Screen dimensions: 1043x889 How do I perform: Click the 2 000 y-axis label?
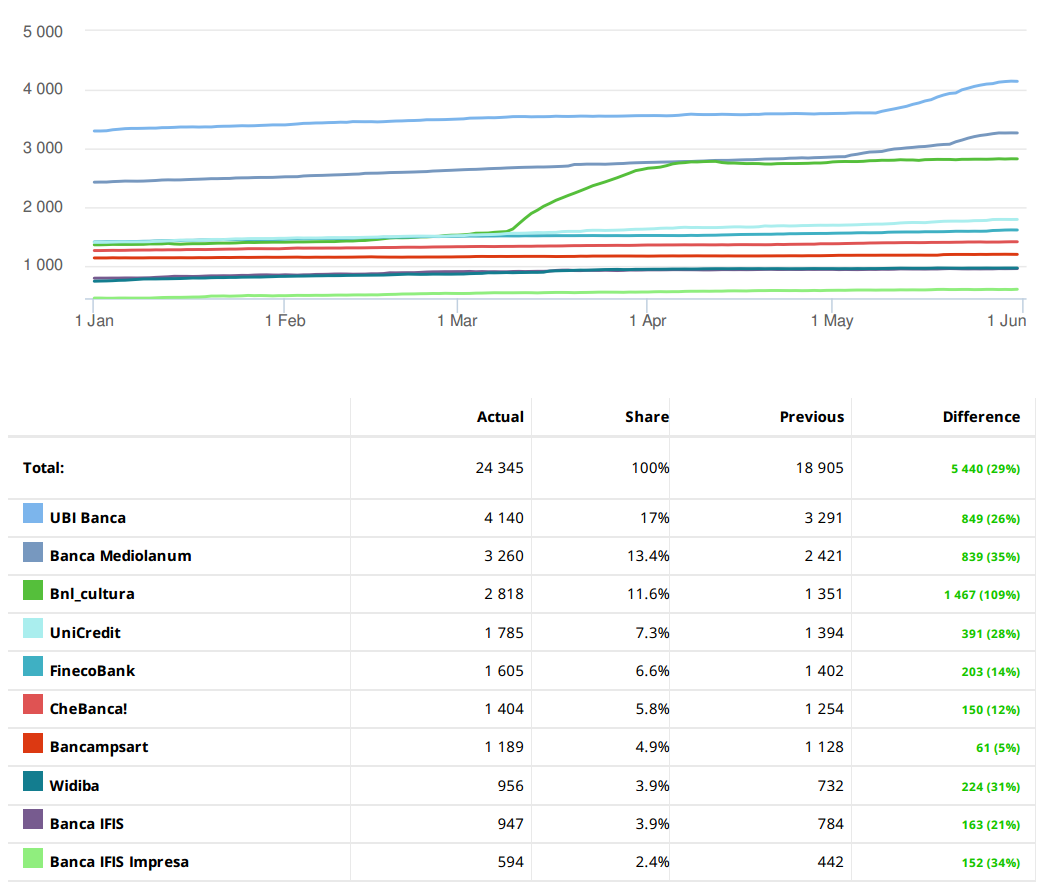[43, 207]
